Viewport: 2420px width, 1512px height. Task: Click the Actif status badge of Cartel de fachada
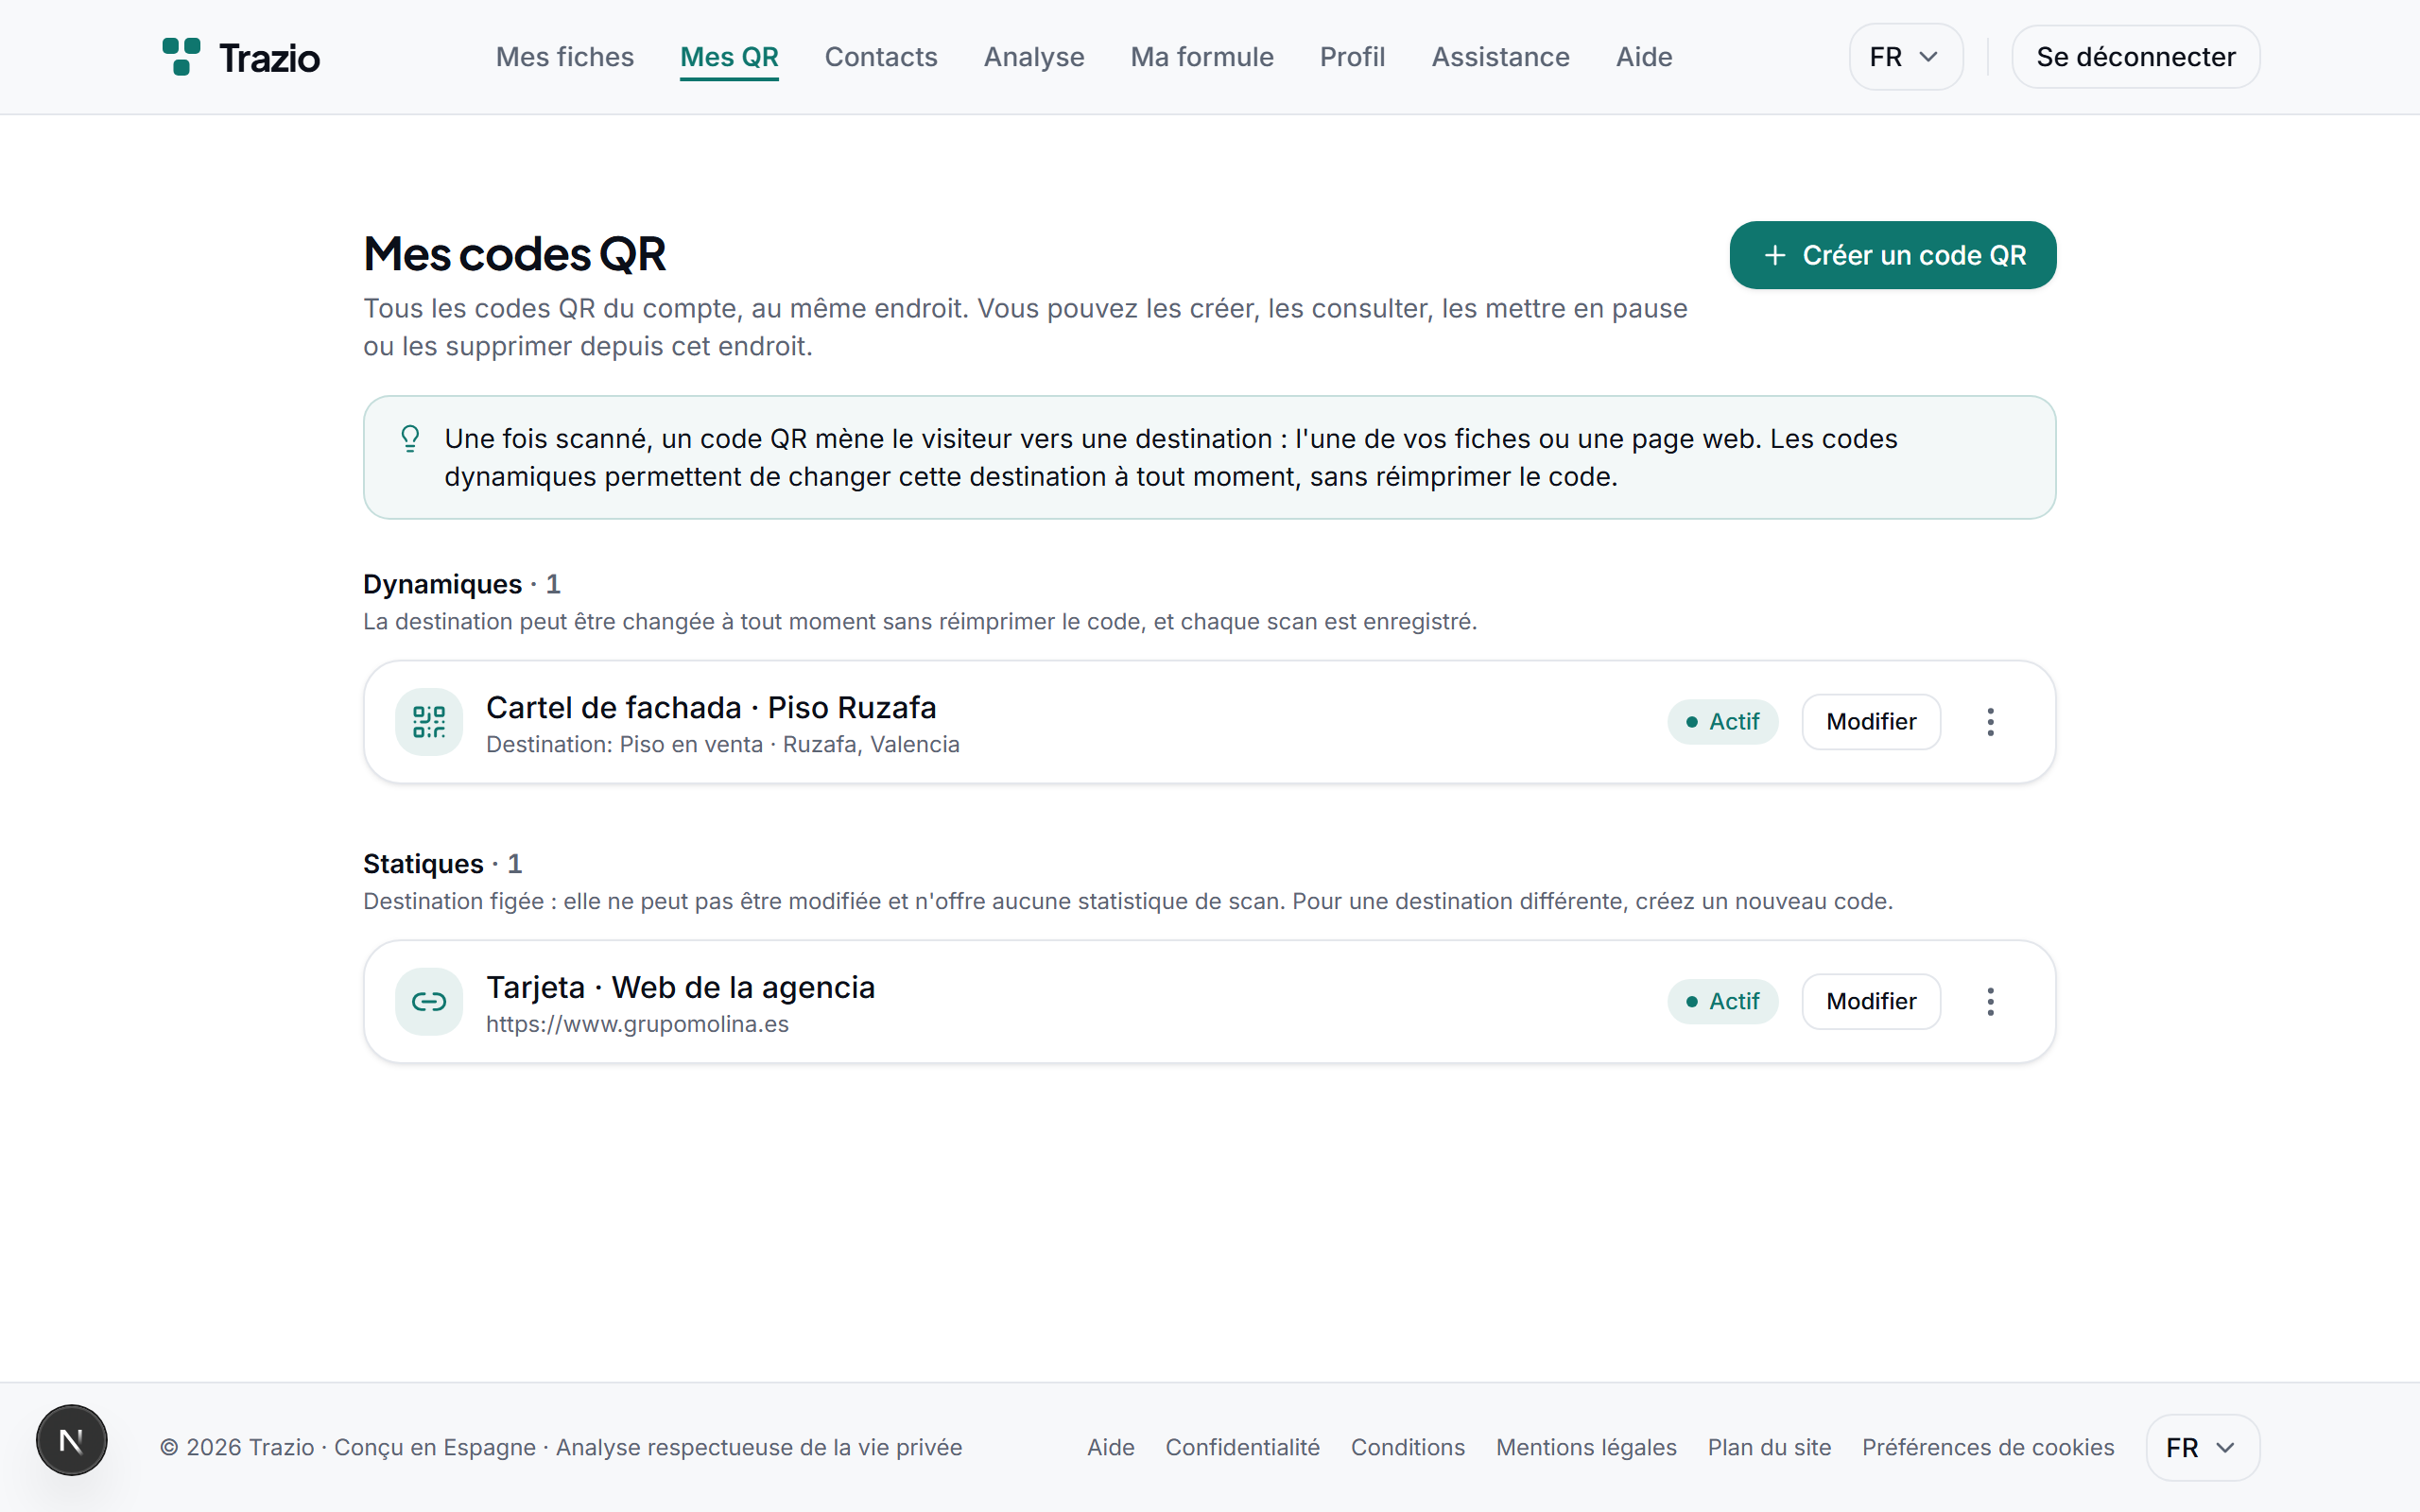coord(1722,722)
